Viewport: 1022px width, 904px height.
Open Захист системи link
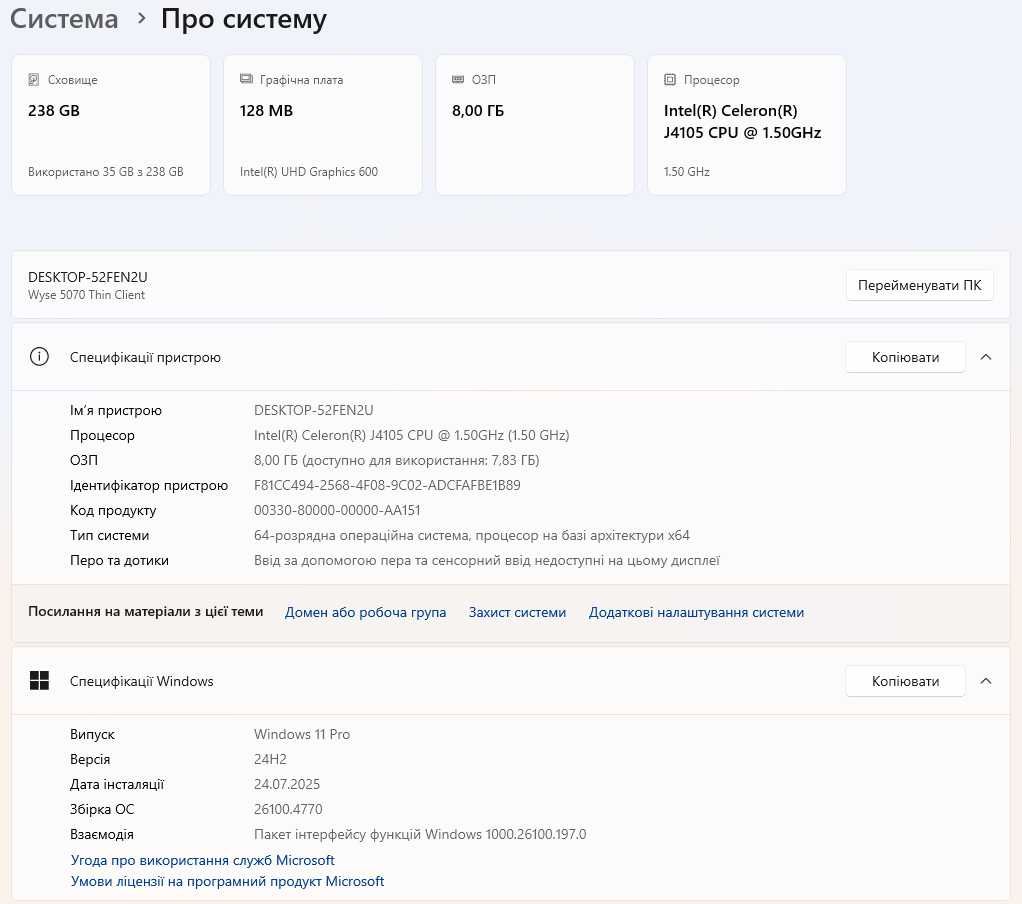(x=517, y=612)
